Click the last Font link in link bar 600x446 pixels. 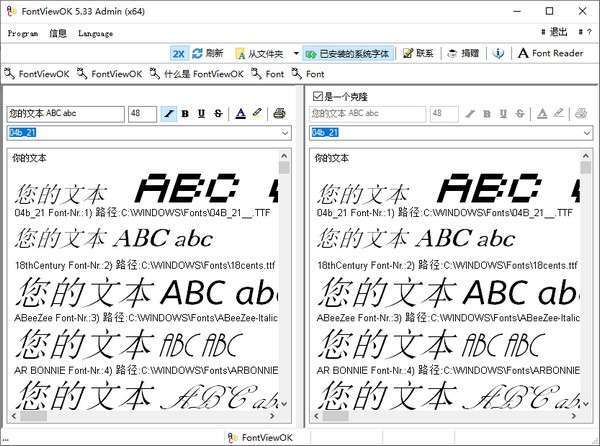(308, 74)
